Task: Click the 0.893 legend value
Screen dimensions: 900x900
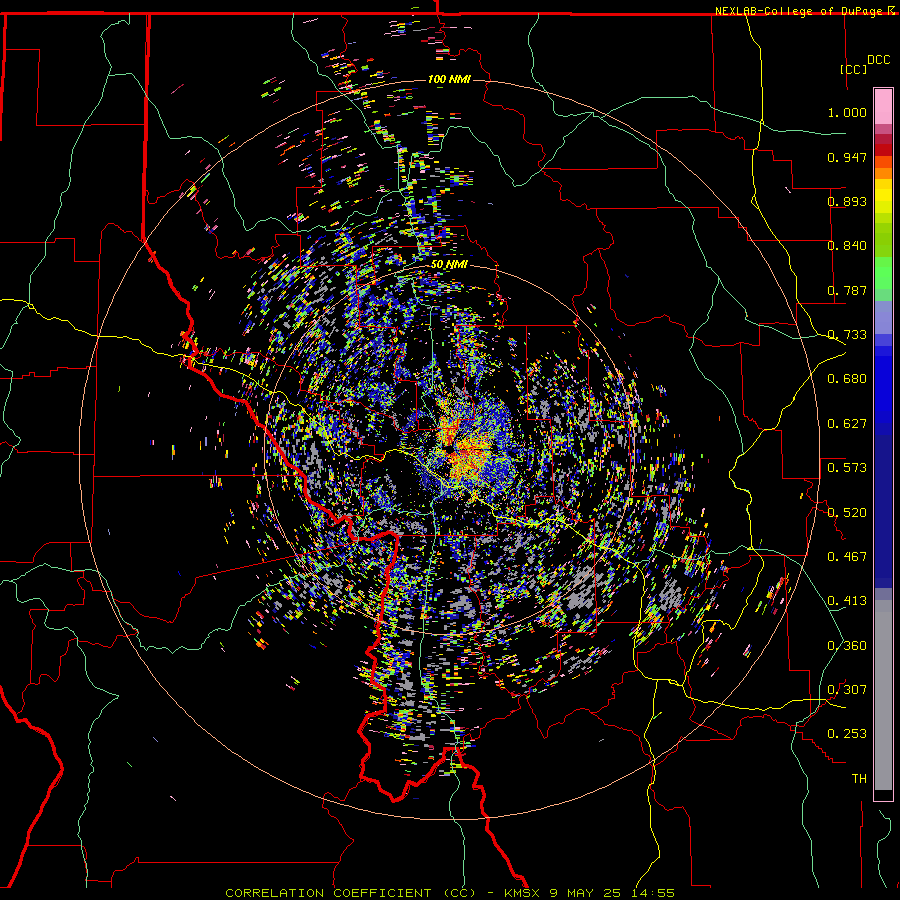Action: (x=847, y=201)
